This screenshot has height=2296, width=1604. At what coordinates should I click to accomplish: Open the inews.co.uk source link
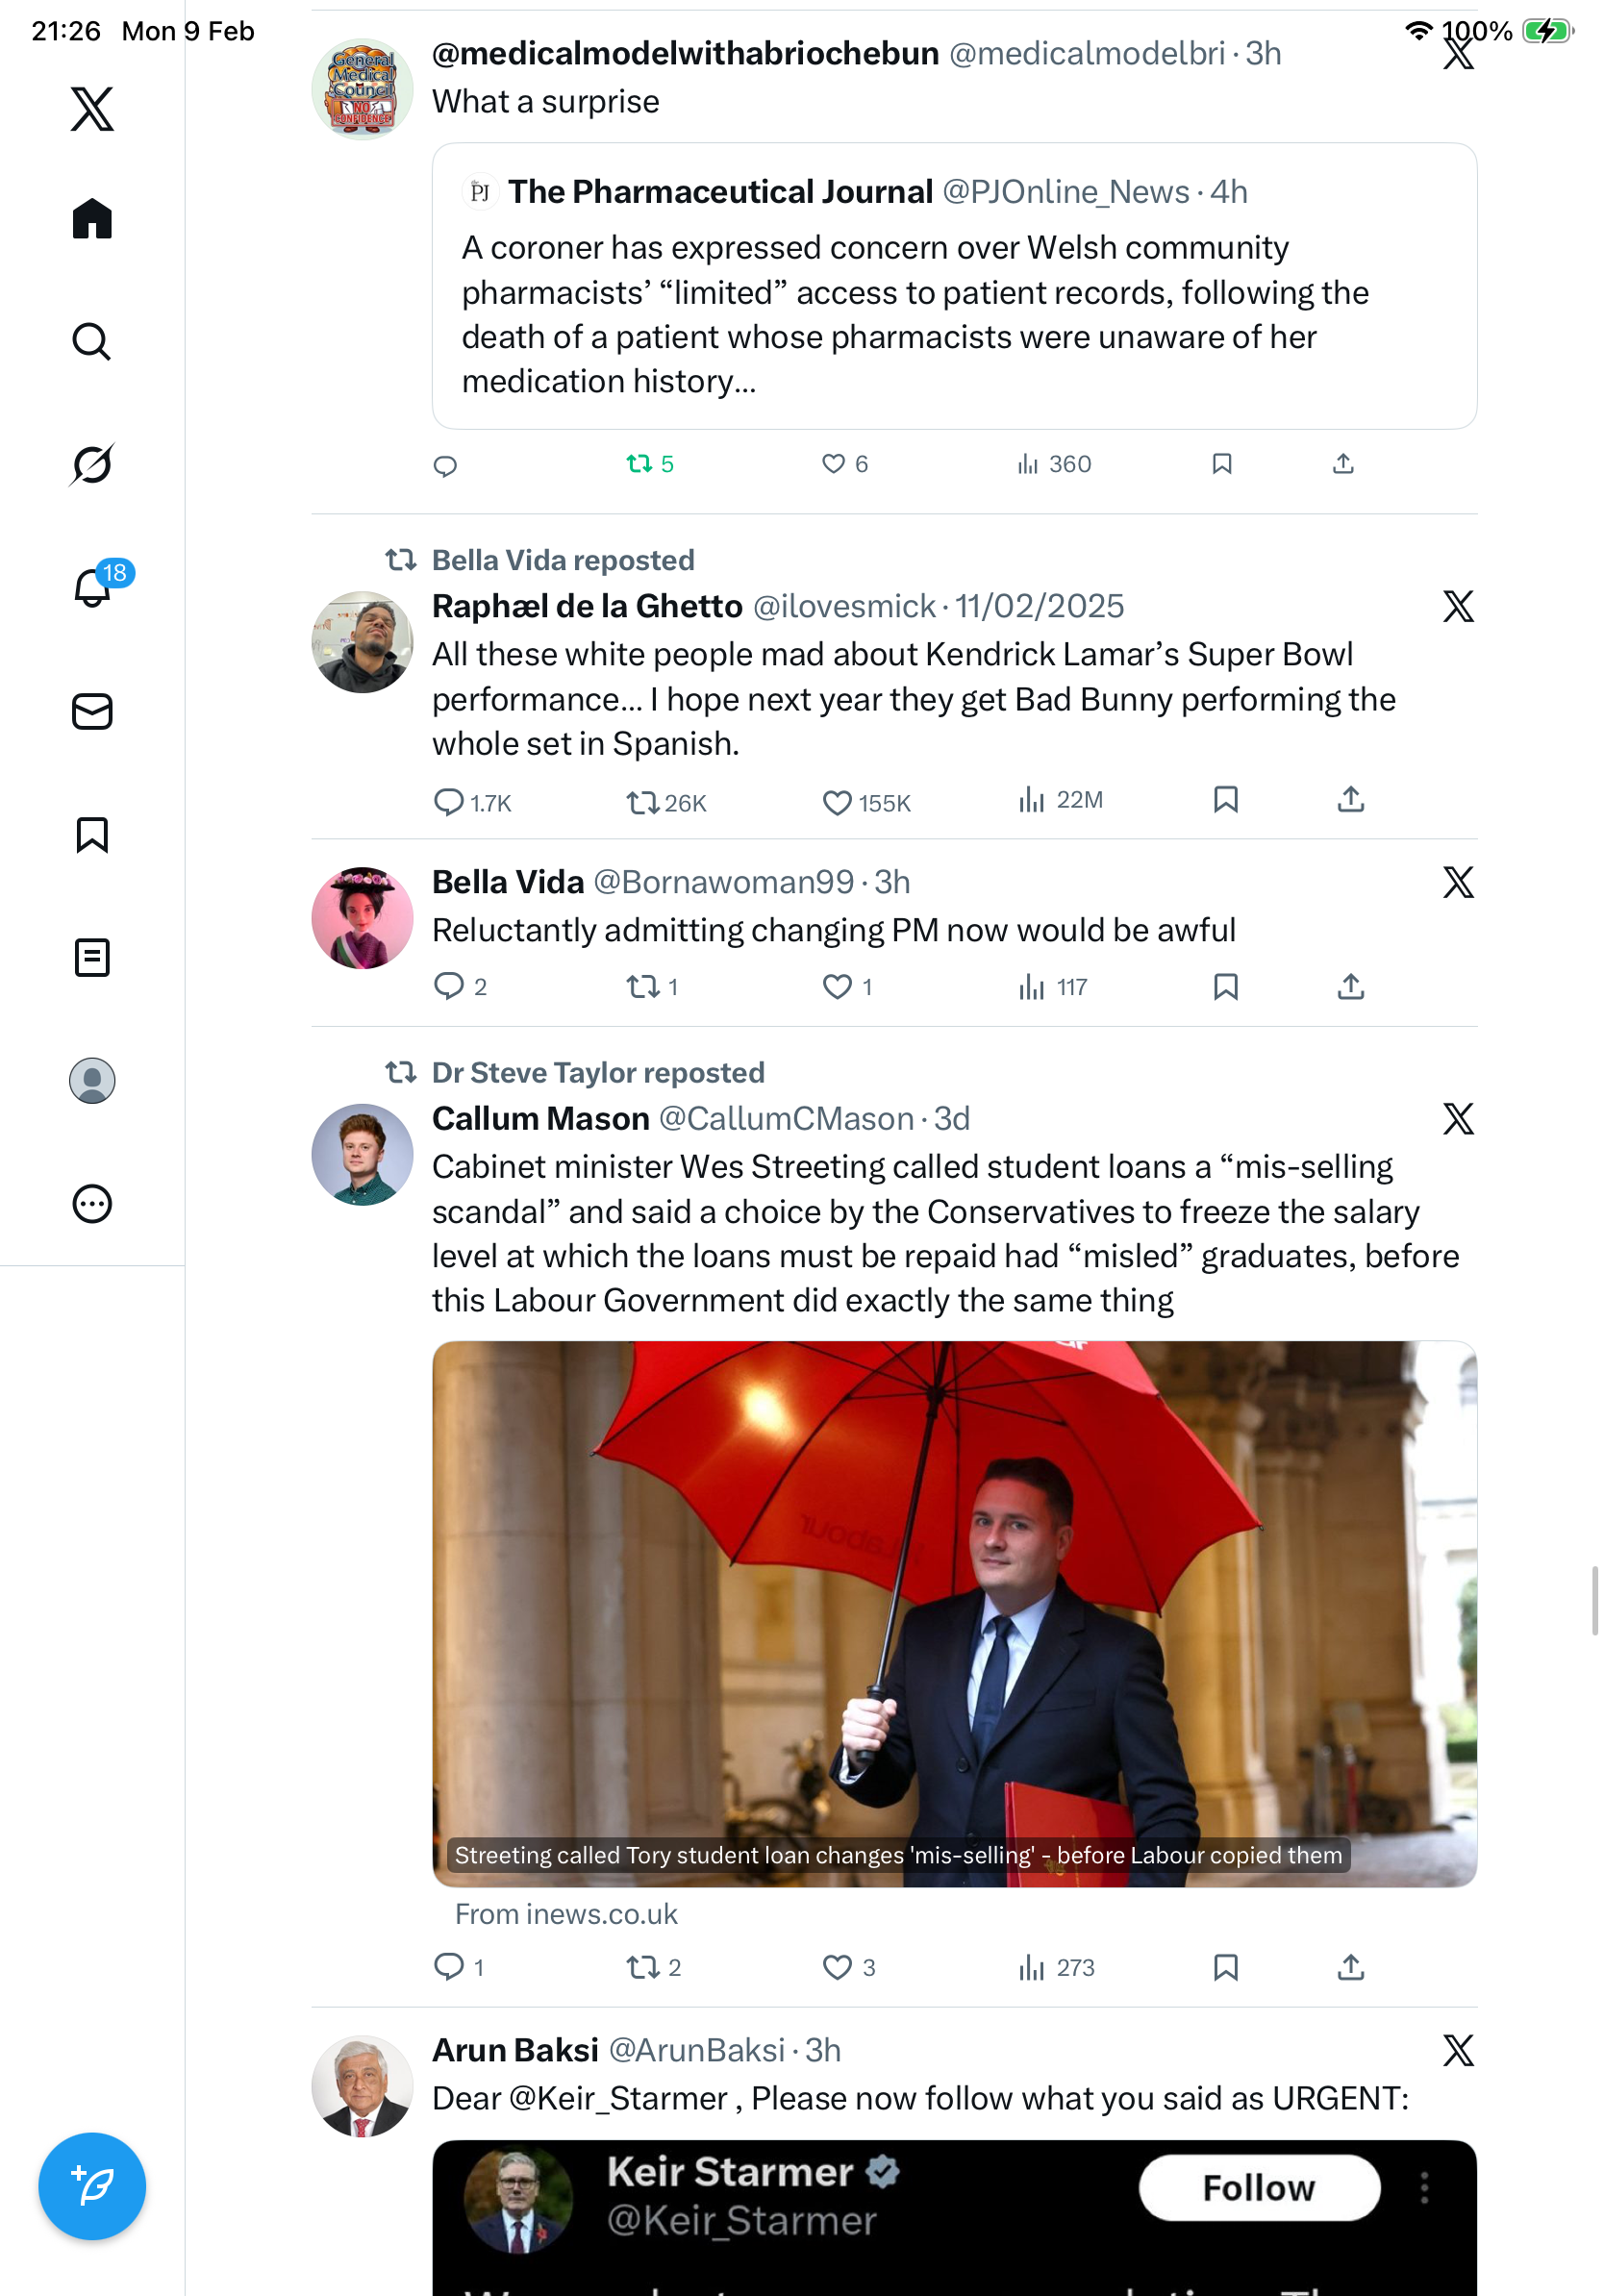click(x=566, y=1913)
